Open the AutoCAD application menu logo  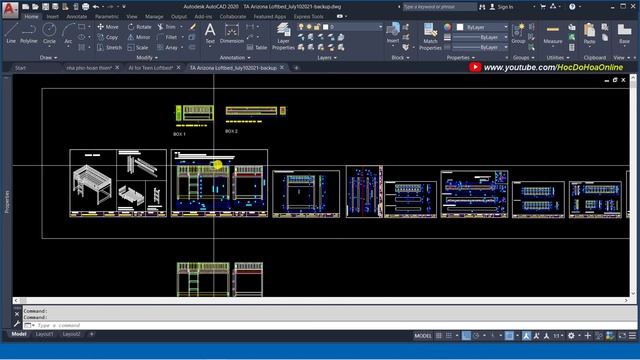(x=10, y=10)
